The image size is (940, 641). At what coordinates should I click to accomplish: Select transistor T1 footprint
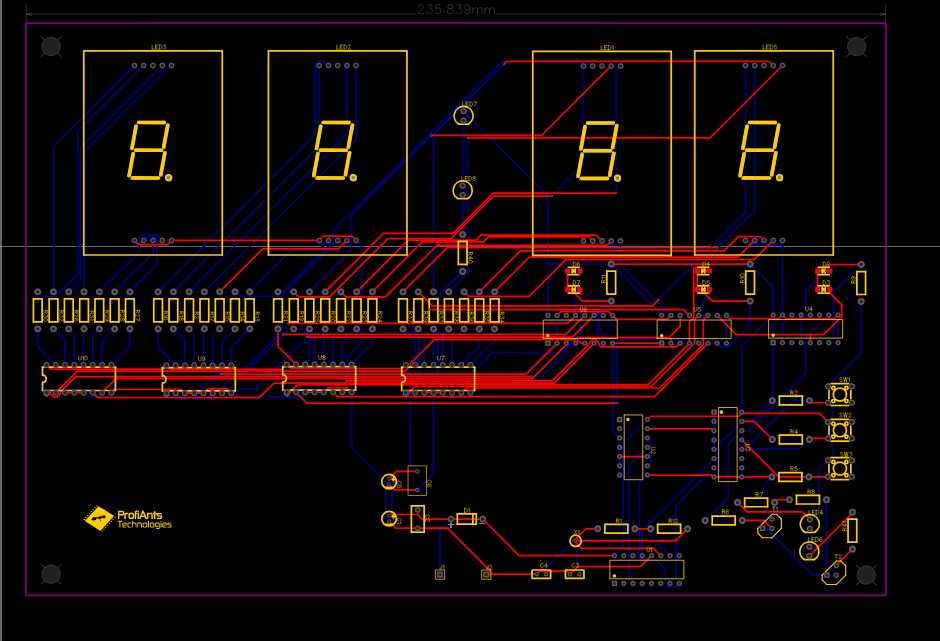770,526
